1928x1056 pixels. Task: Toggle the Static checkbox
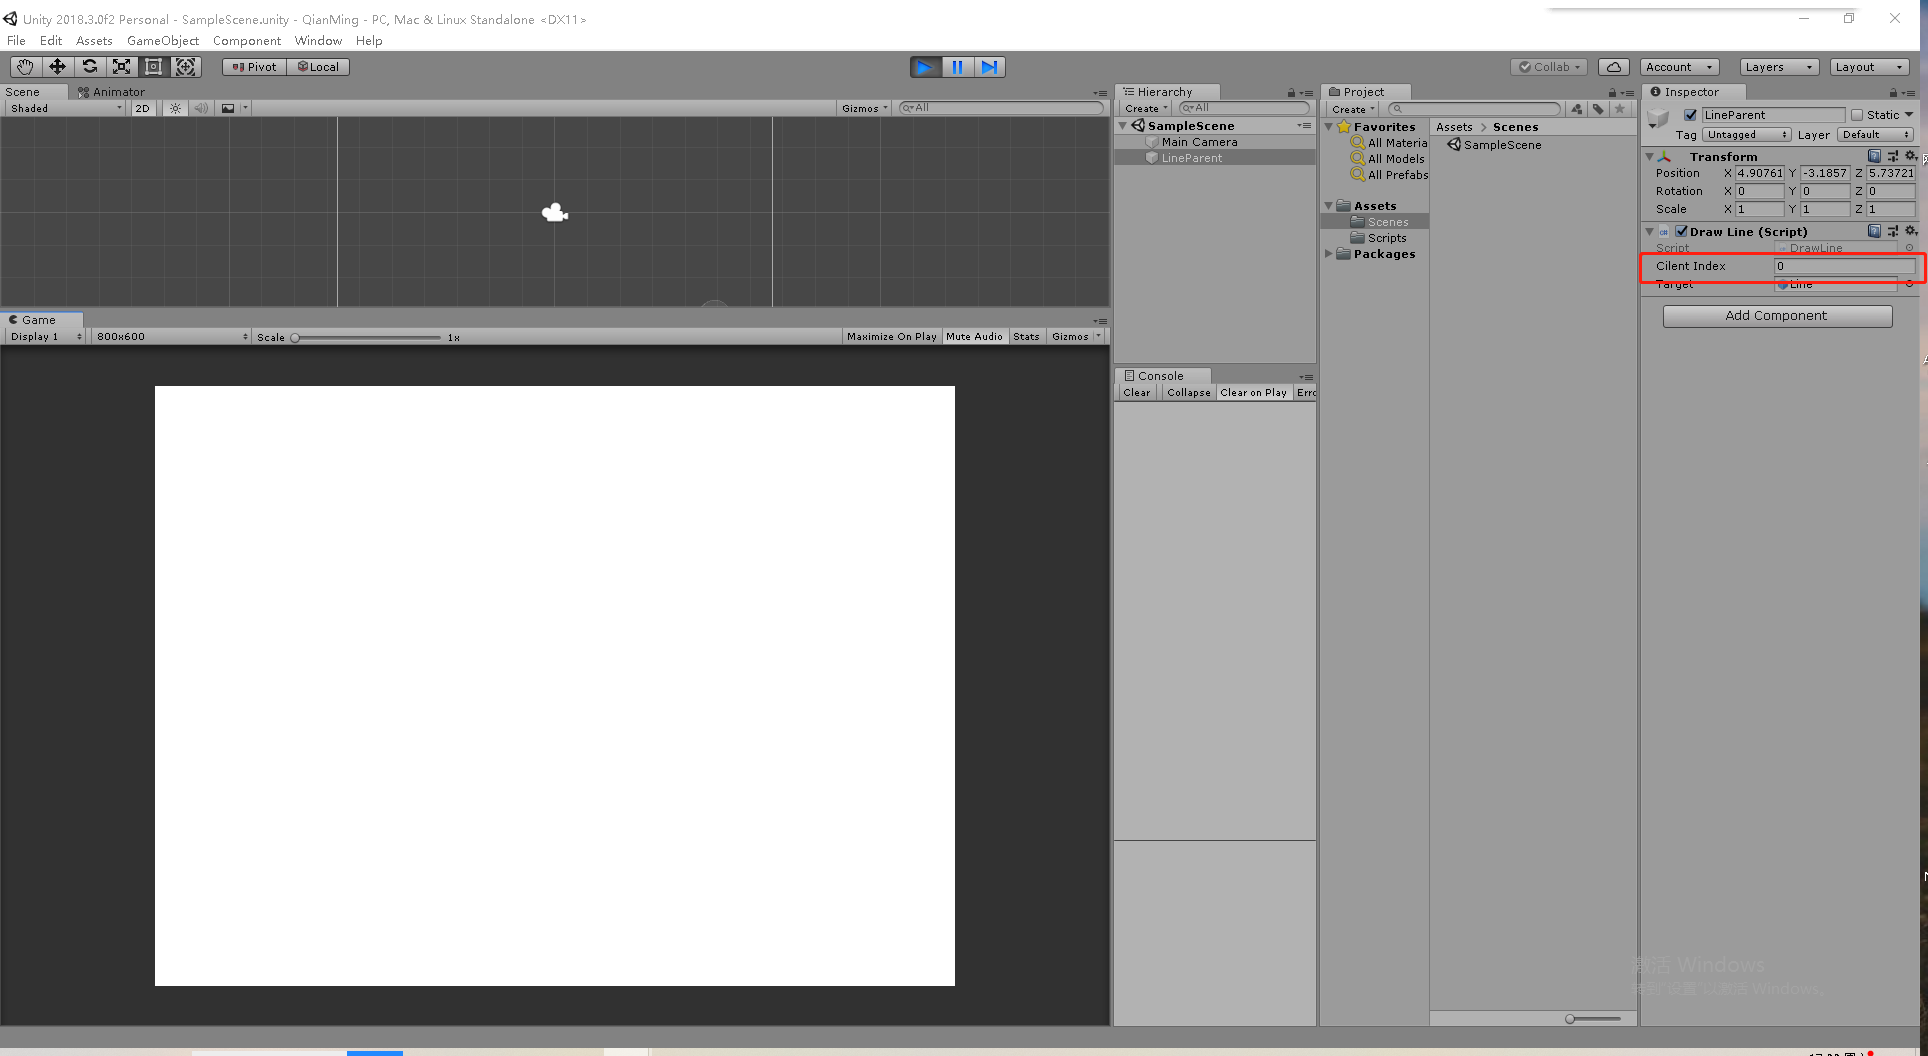point(1857,115)
